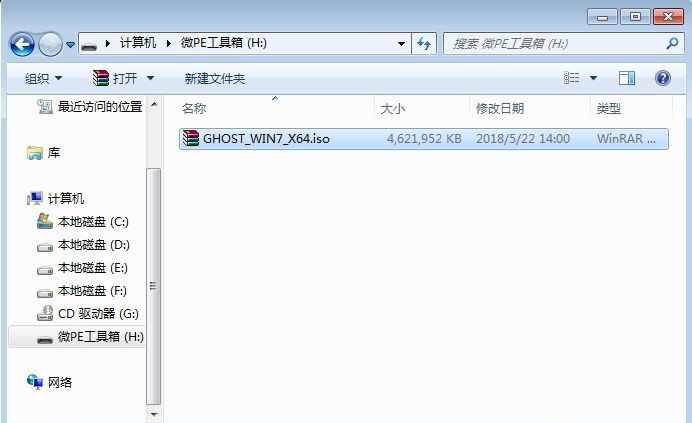This screenshot has width=692, height=423.
Task: Click the 打开 toolbar button
Action: click(114, 79)
